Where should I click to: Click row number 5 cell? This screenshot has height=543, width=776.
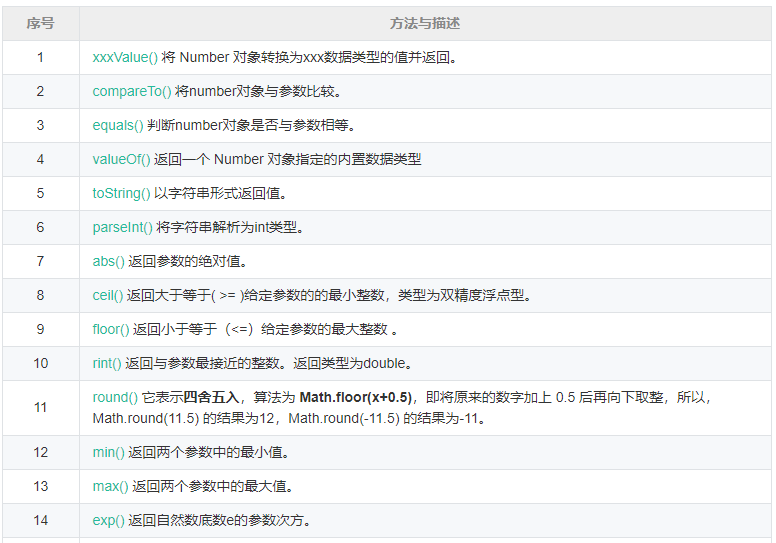(x=41, y=194)
